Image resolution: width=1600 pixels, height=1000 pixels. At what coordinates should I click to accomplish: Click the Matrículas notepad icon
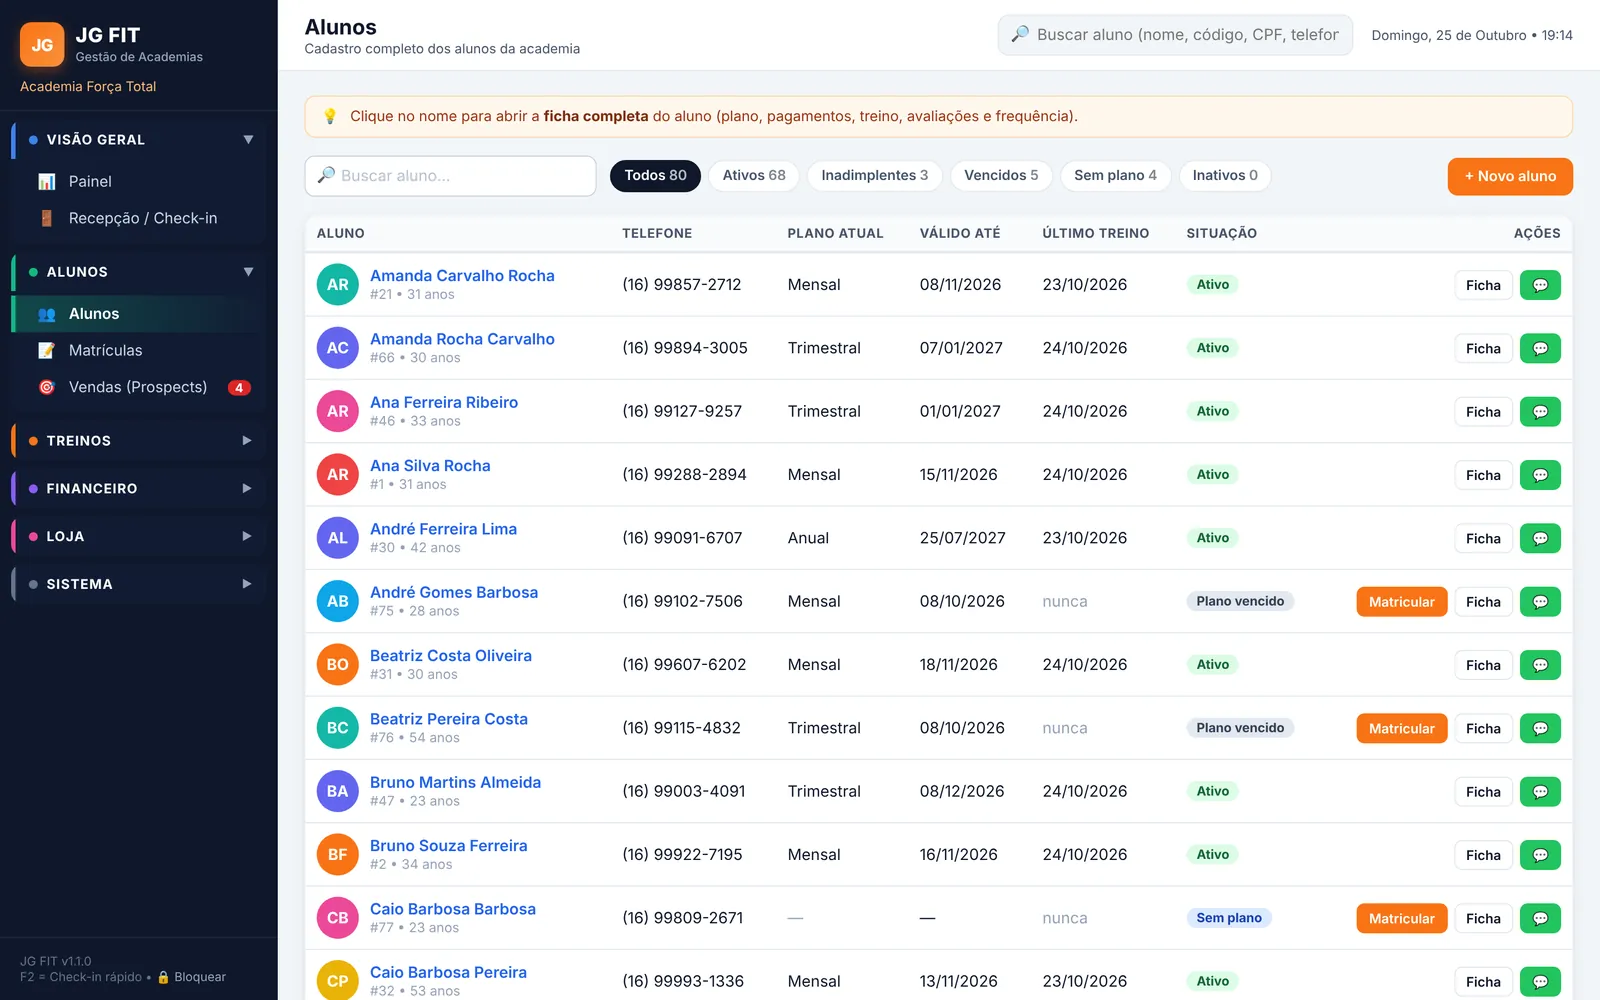(x=47, y=350)
